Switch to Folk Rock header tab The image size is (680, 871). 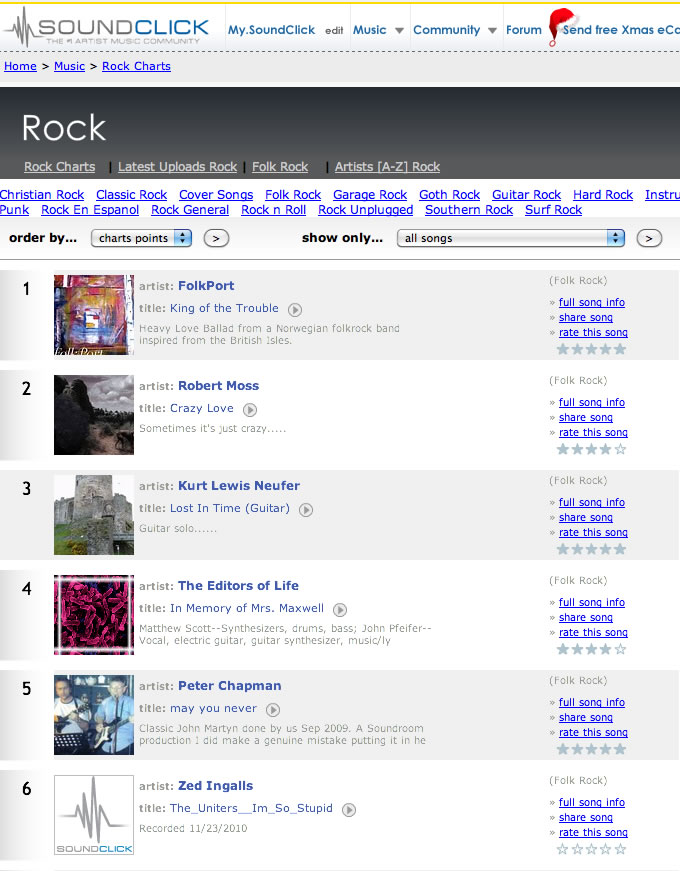tap(280, 167)
